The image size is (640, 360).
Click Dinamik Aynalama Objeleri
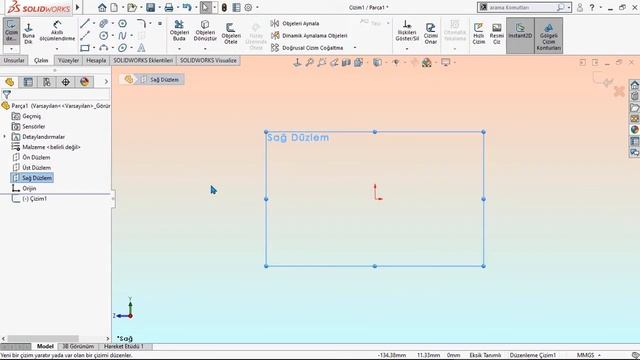click(x=309, y=36)
